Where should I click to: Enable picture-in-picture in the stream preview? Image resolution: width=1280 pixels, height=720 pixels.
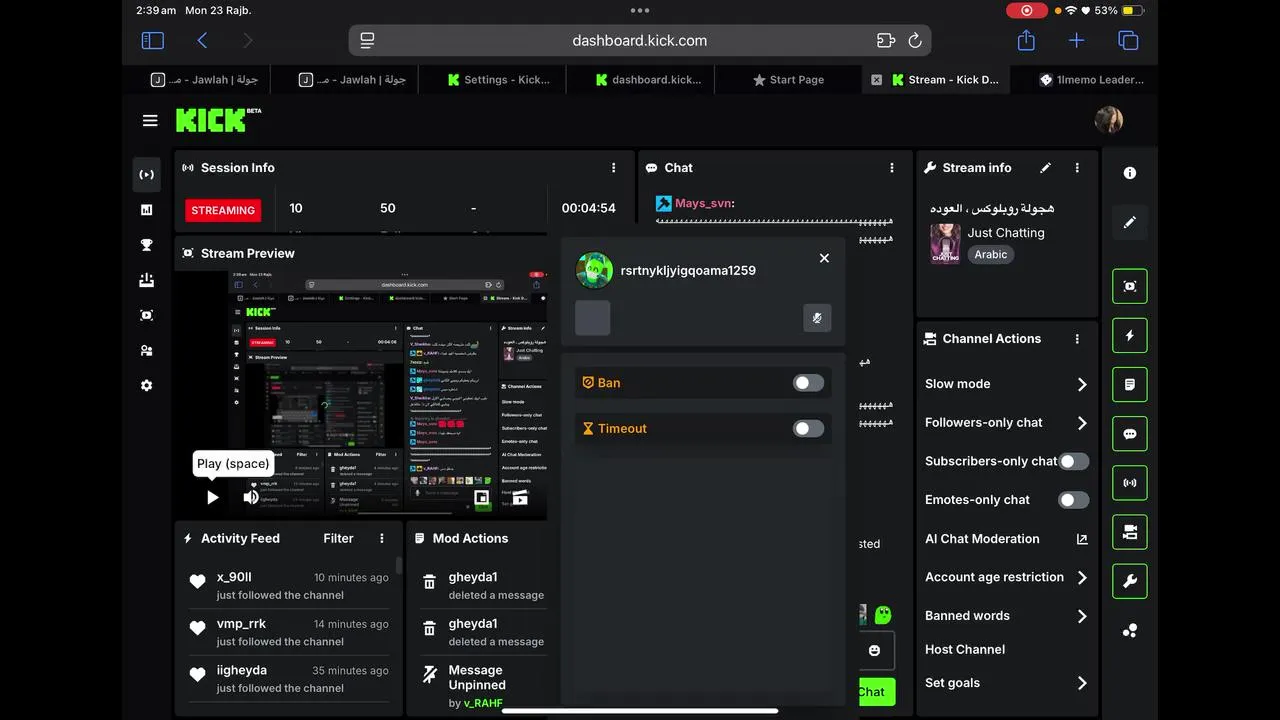[481, 497]
